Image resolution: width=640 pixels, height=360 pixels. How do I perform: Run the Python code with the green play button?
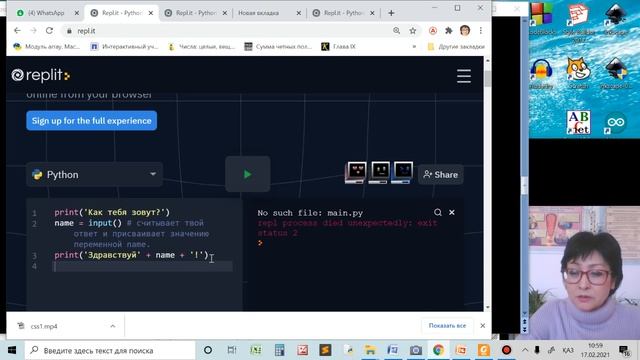[x=247, y=174]
